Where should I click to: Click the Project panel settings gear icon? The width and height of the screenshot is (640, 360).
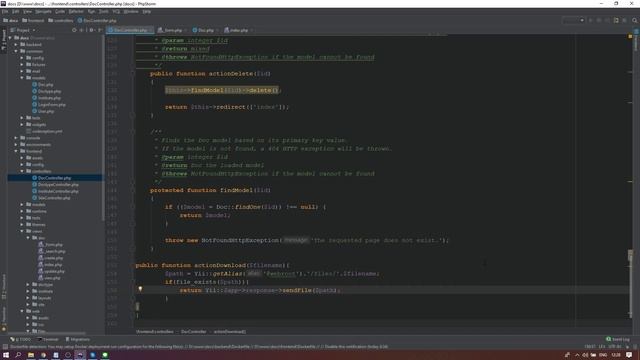91,30
